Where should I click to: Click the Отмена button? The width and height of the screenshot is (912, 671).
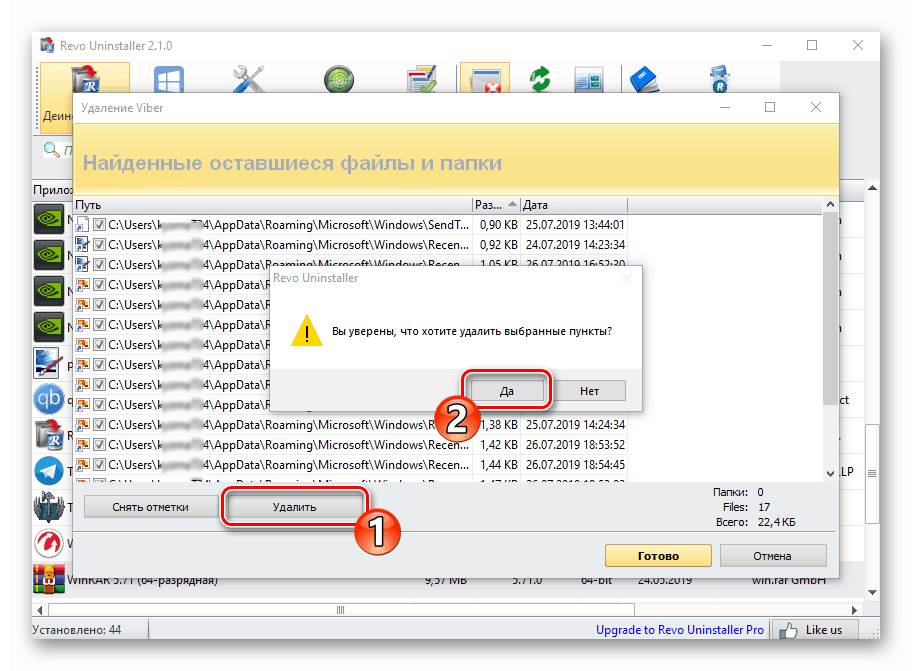tap(772, 556)
